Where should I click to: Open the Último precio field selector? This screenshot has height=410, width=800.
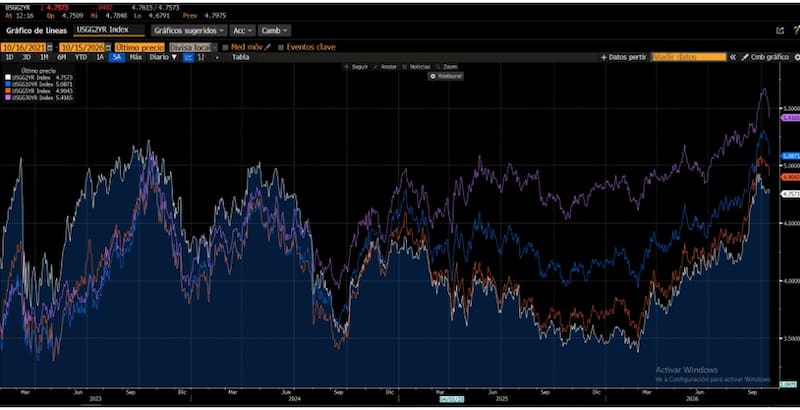[x=139, y=47]
